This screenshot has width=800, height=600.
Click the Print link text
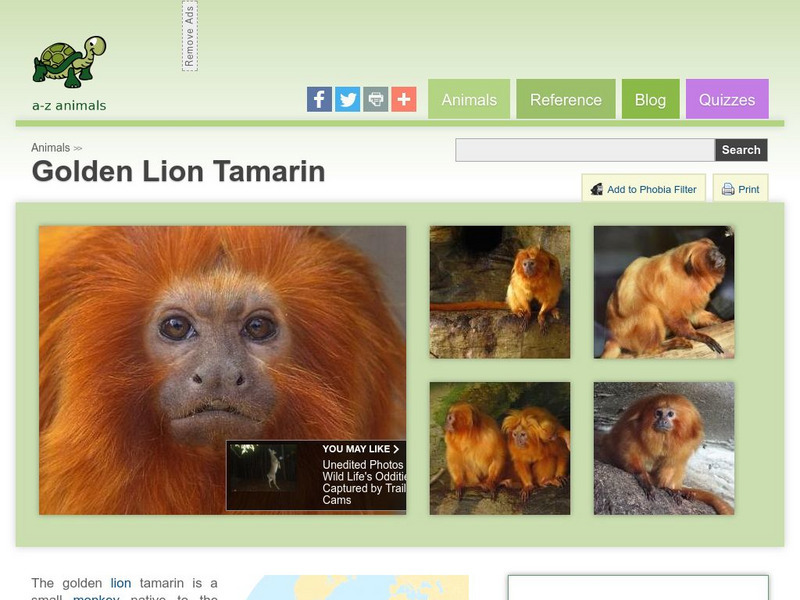point(748,189)
